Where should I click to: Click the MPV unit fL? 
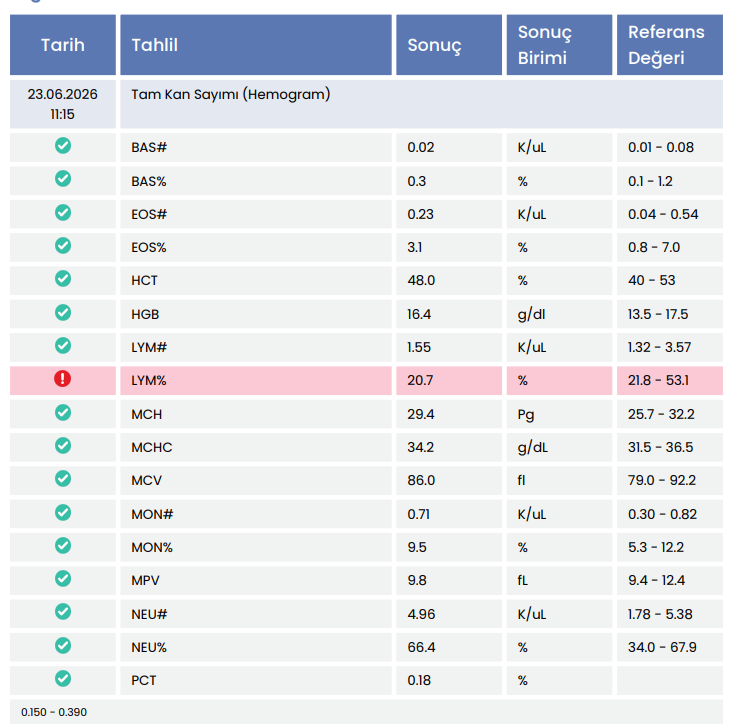522,580
